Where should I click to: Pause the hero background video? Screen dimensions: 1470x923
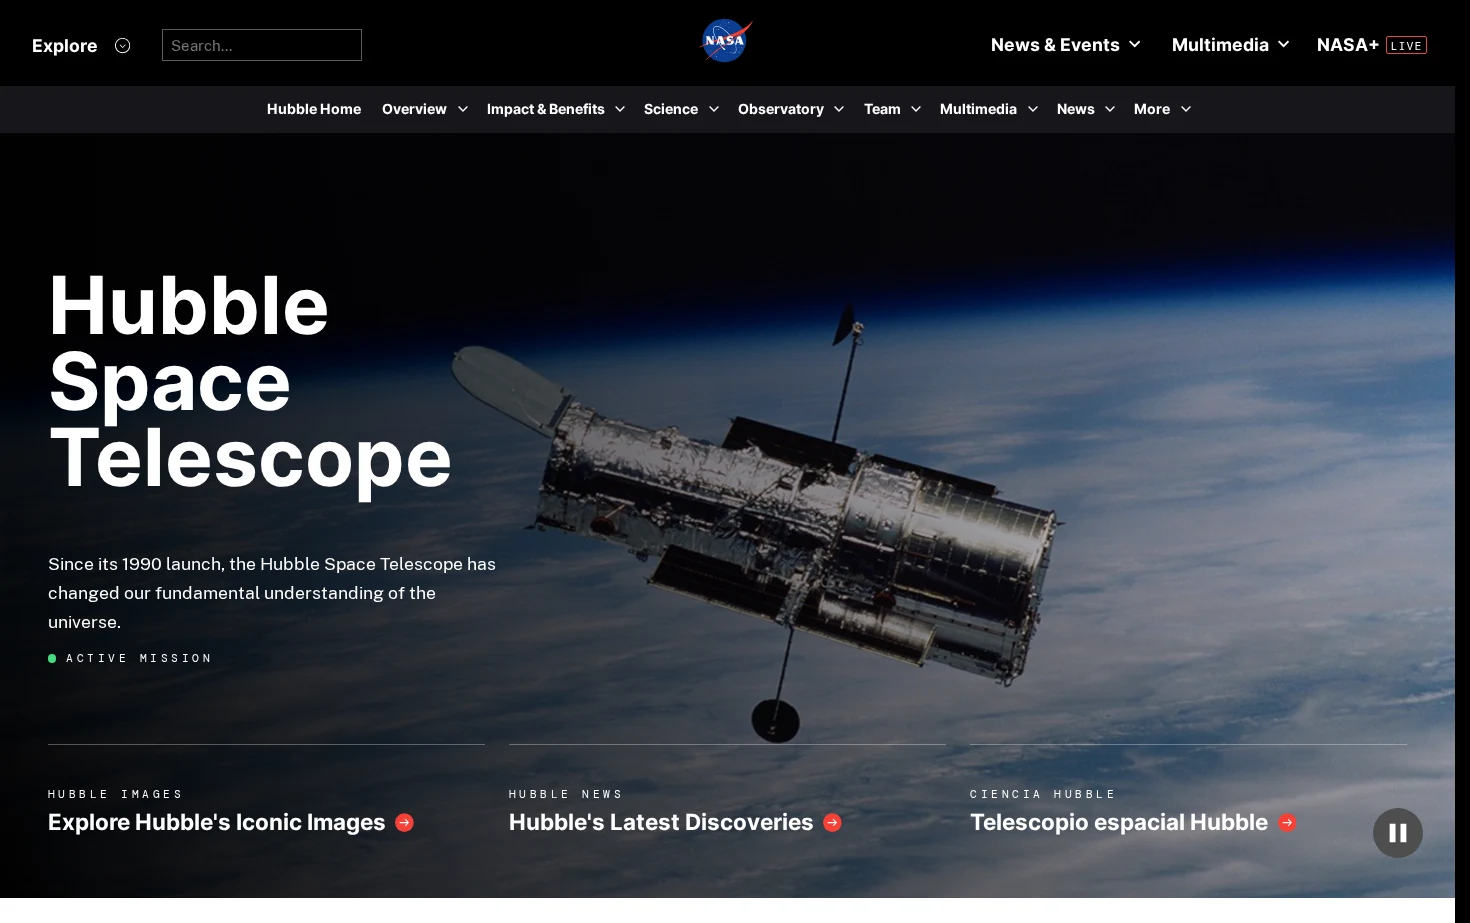[1398, 833]
